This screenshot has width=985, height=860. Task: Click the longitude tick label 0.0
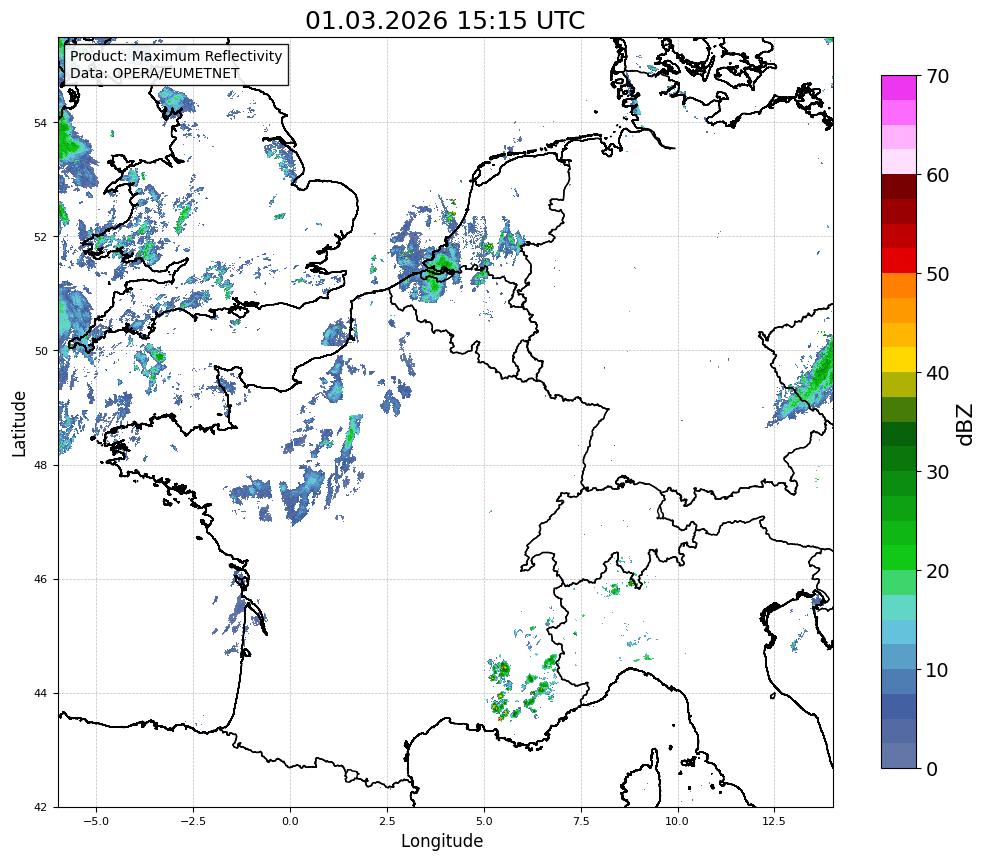290,821
